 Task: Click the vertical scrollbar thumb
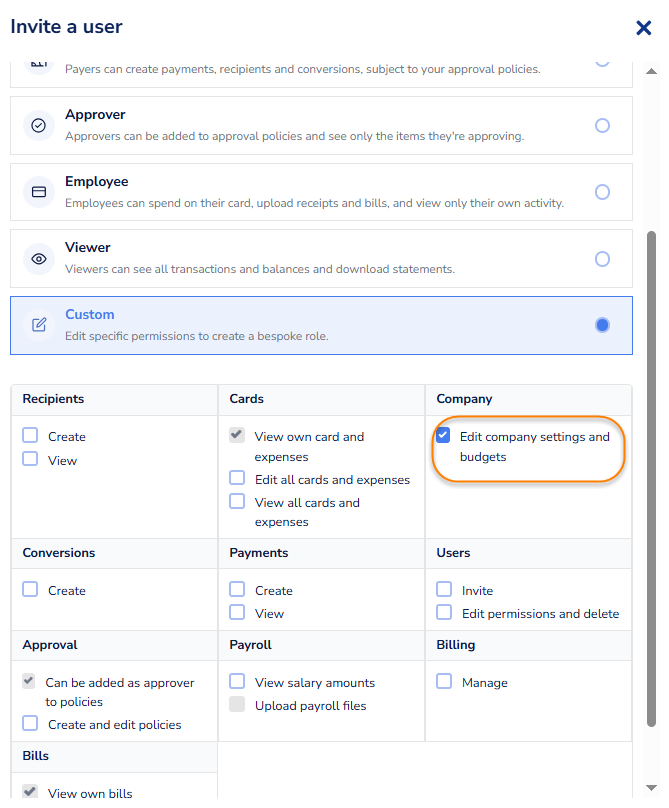651,479
